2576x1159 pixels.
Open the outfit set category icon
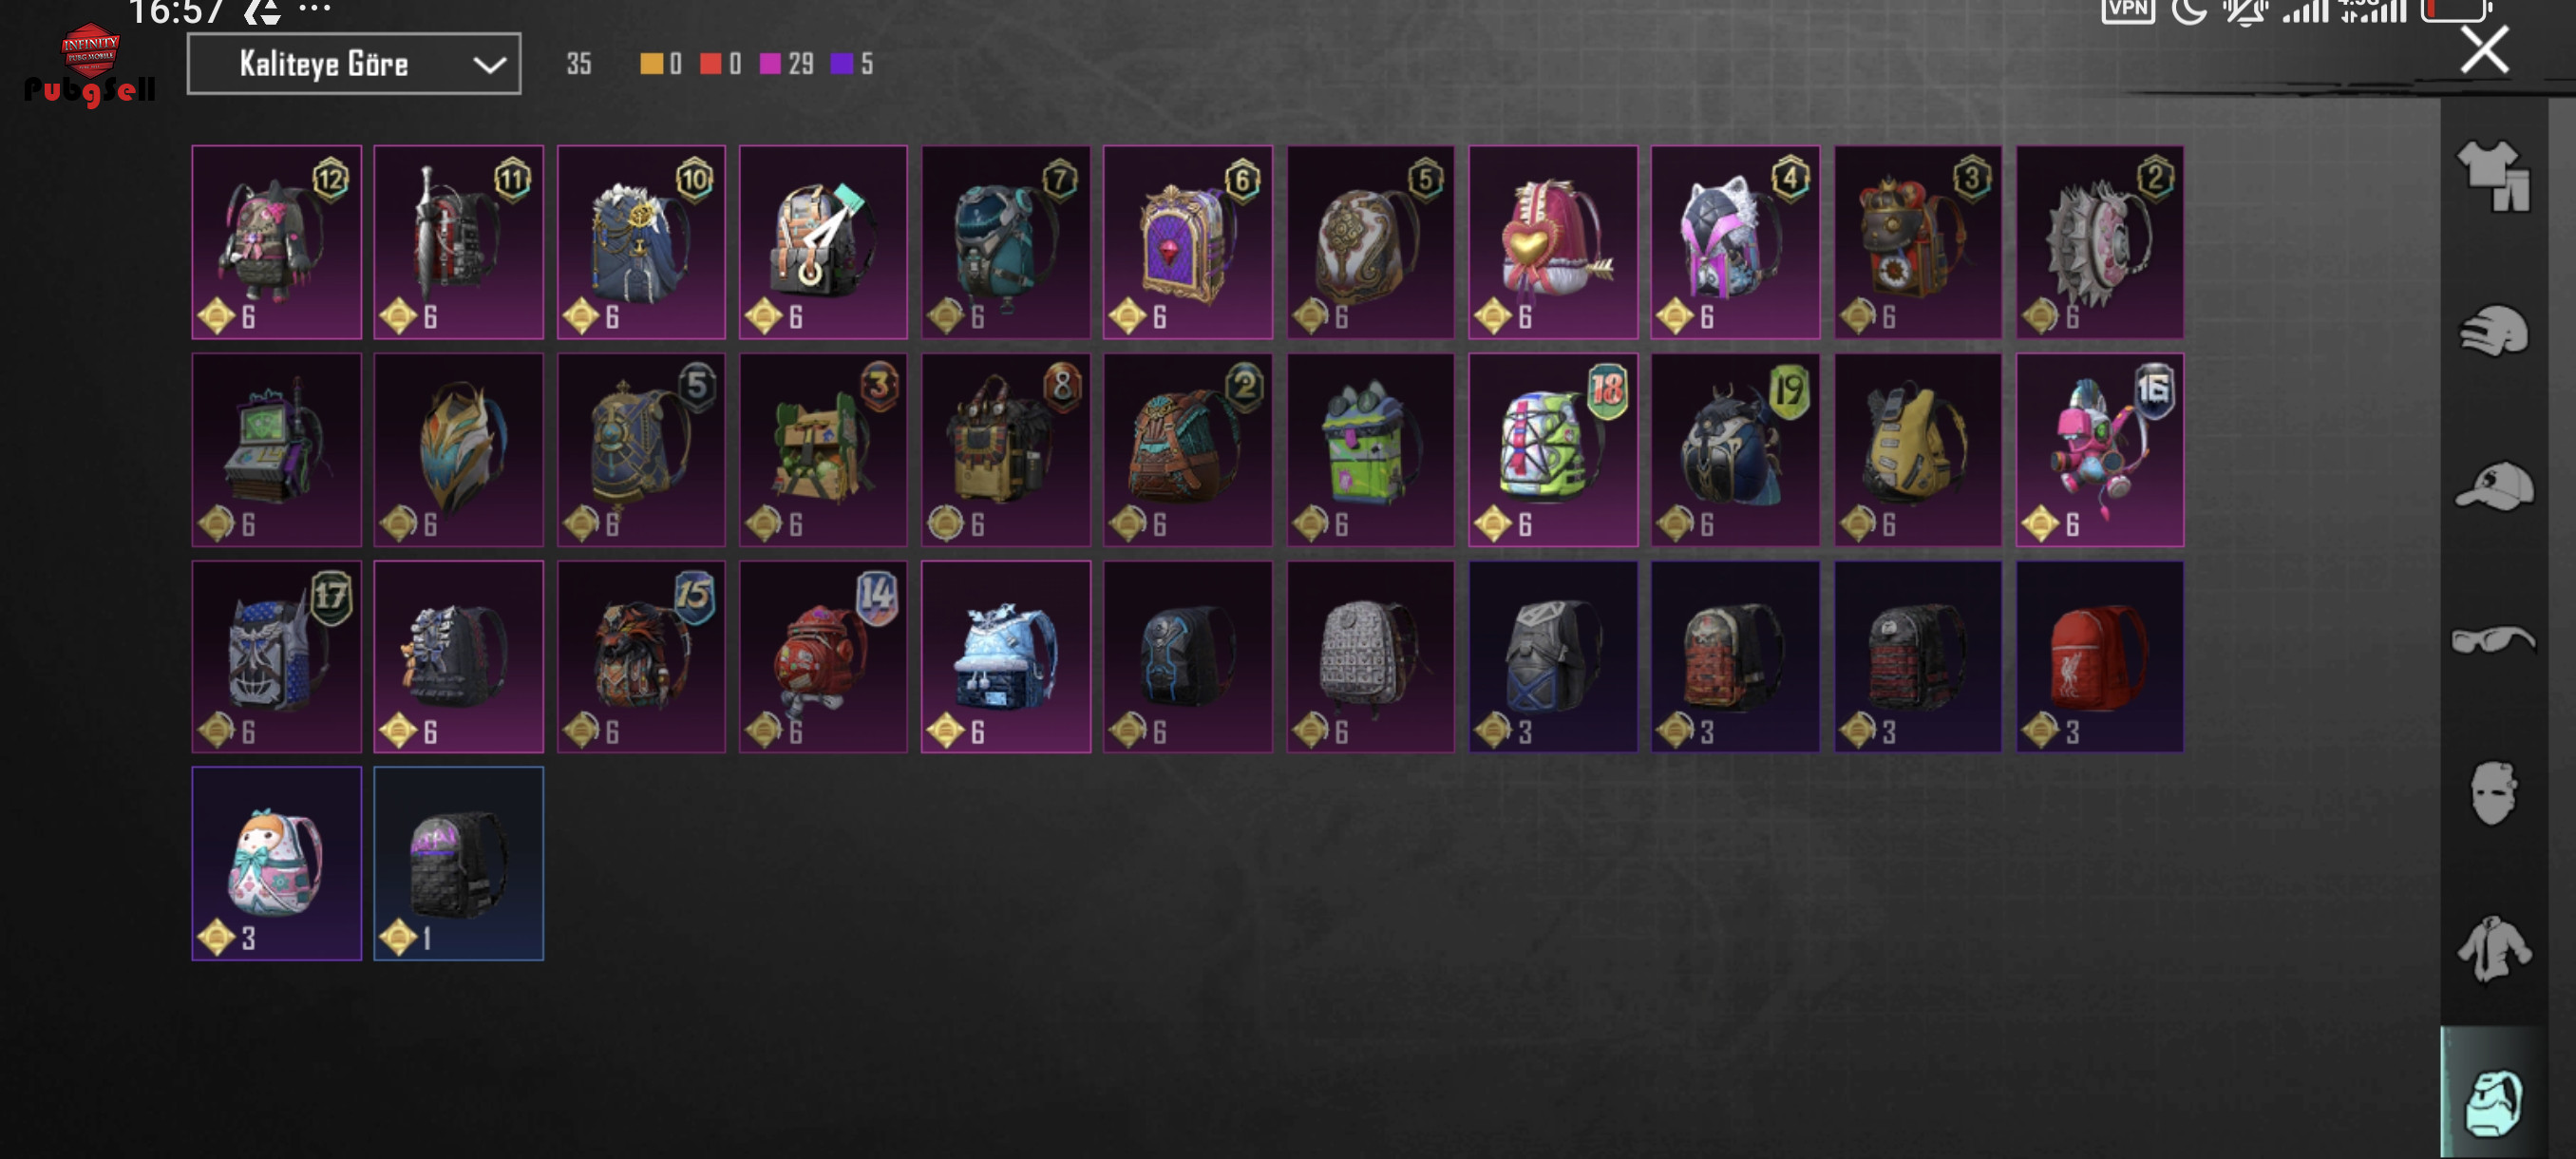click(x=2494, y=176)
